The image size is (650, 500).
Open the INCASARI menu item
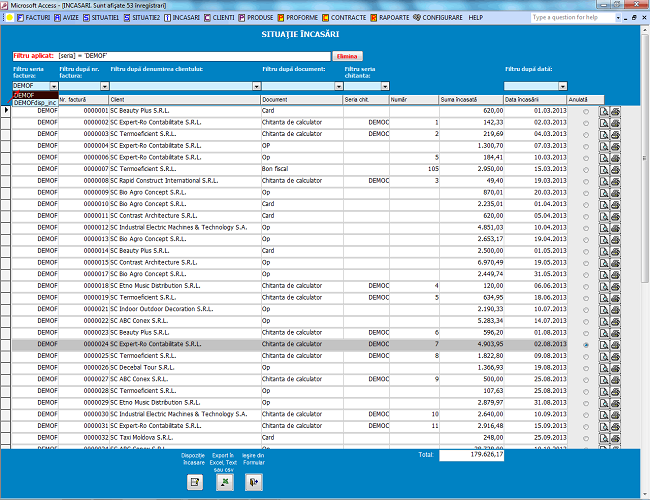(x=182, y=18)
